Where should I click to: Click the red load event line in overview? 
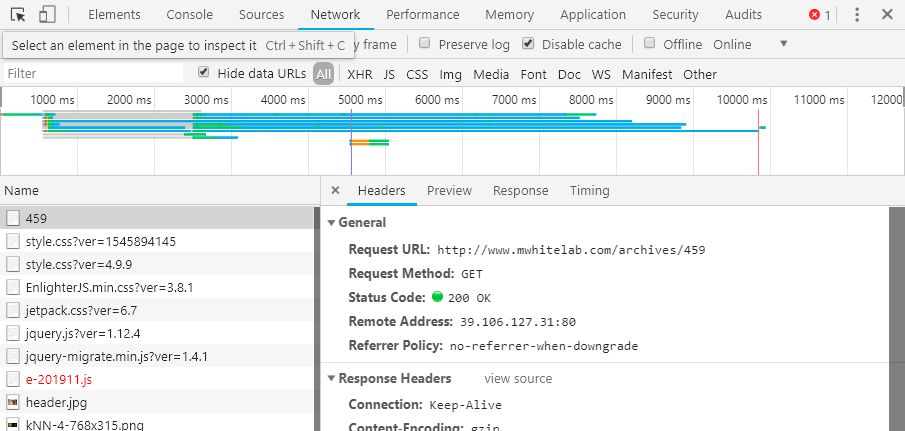(x=758, y=141)
